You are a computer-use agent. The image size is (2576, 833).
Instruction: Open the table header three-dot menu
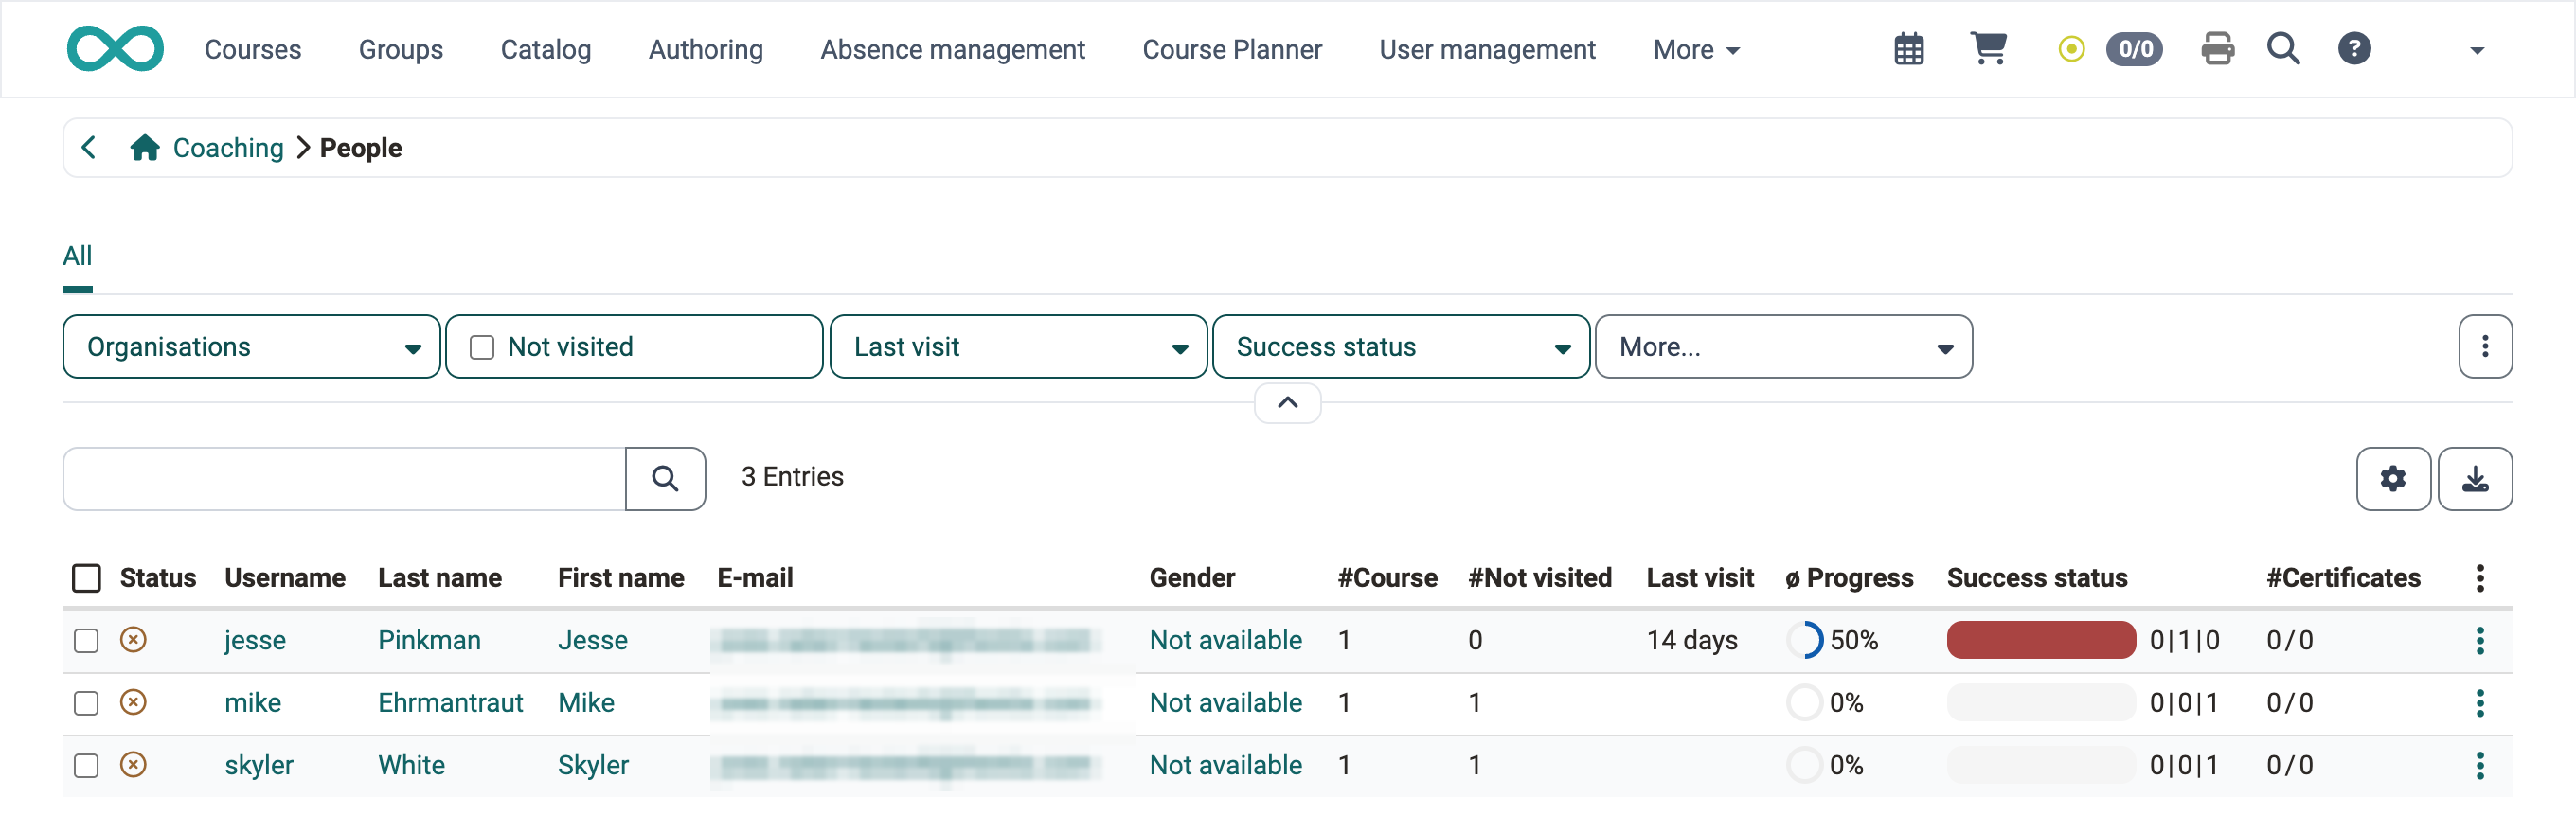click(2480, 578)
